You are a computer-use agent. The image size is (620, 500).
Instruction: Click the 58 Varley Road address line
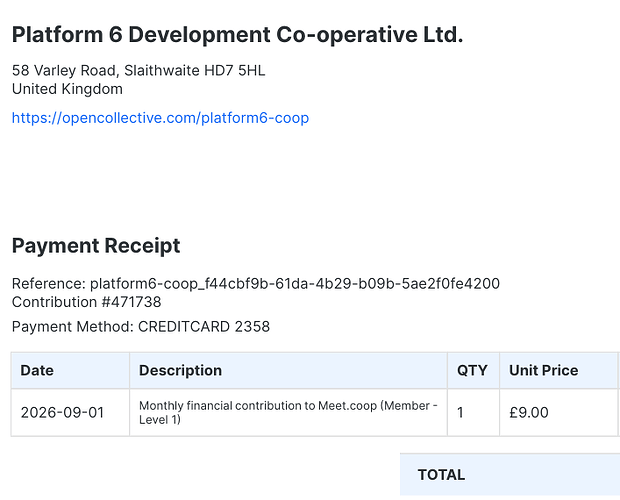(138, 70)
